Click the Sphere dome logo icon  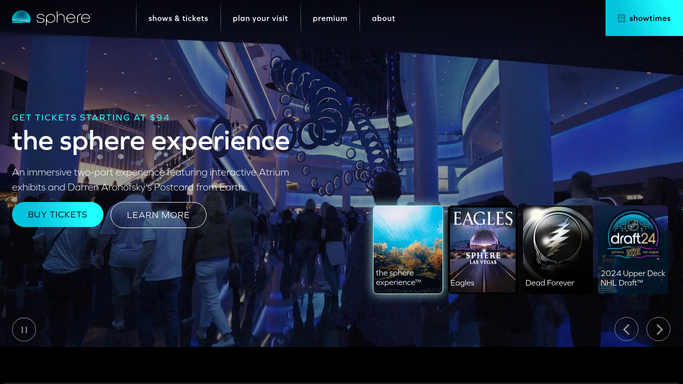pyautogui.click(x=21, y=17)
